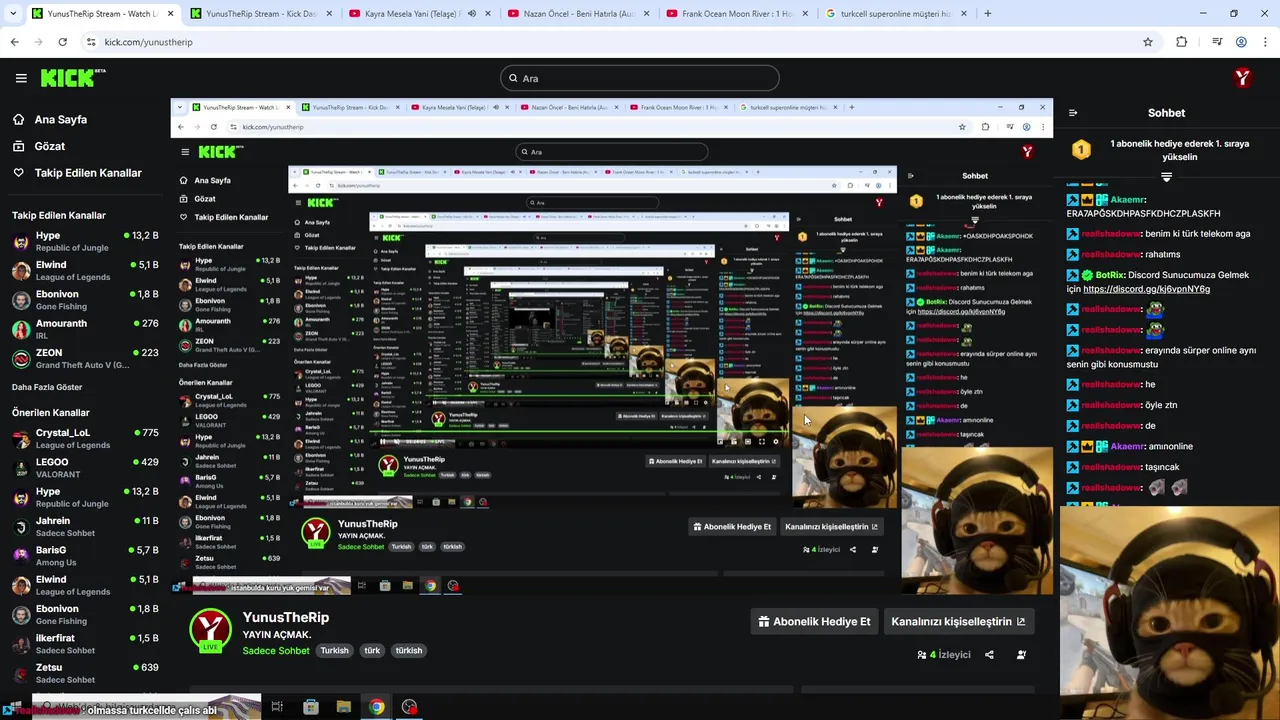
Task: Click the user icon beside share
Action: 1021,655
